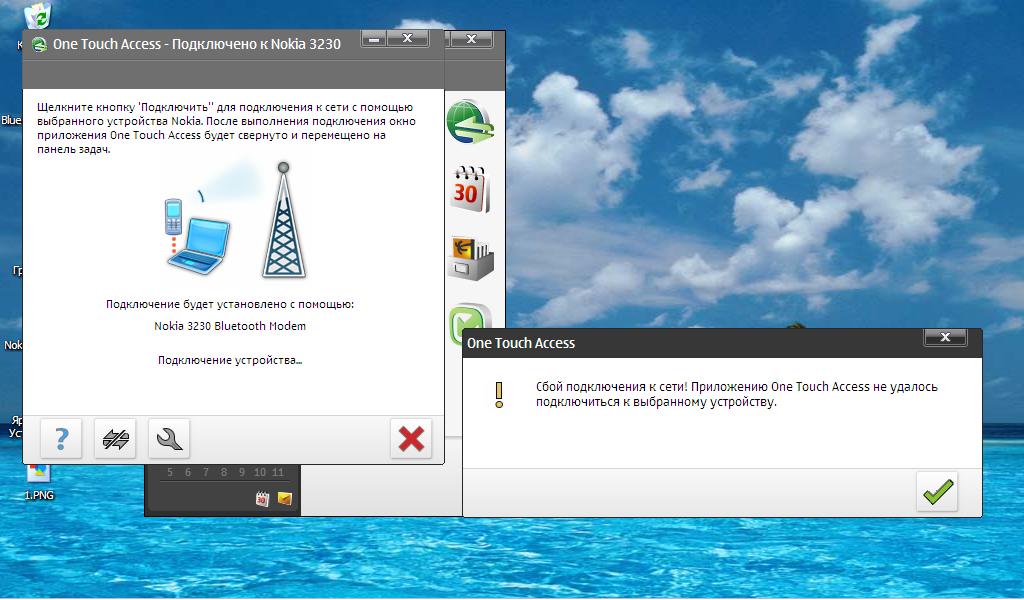This screenshot has width=1024, height=600.
Task: Select day 5 in calendar strip
Action: [x=170, y=472]
